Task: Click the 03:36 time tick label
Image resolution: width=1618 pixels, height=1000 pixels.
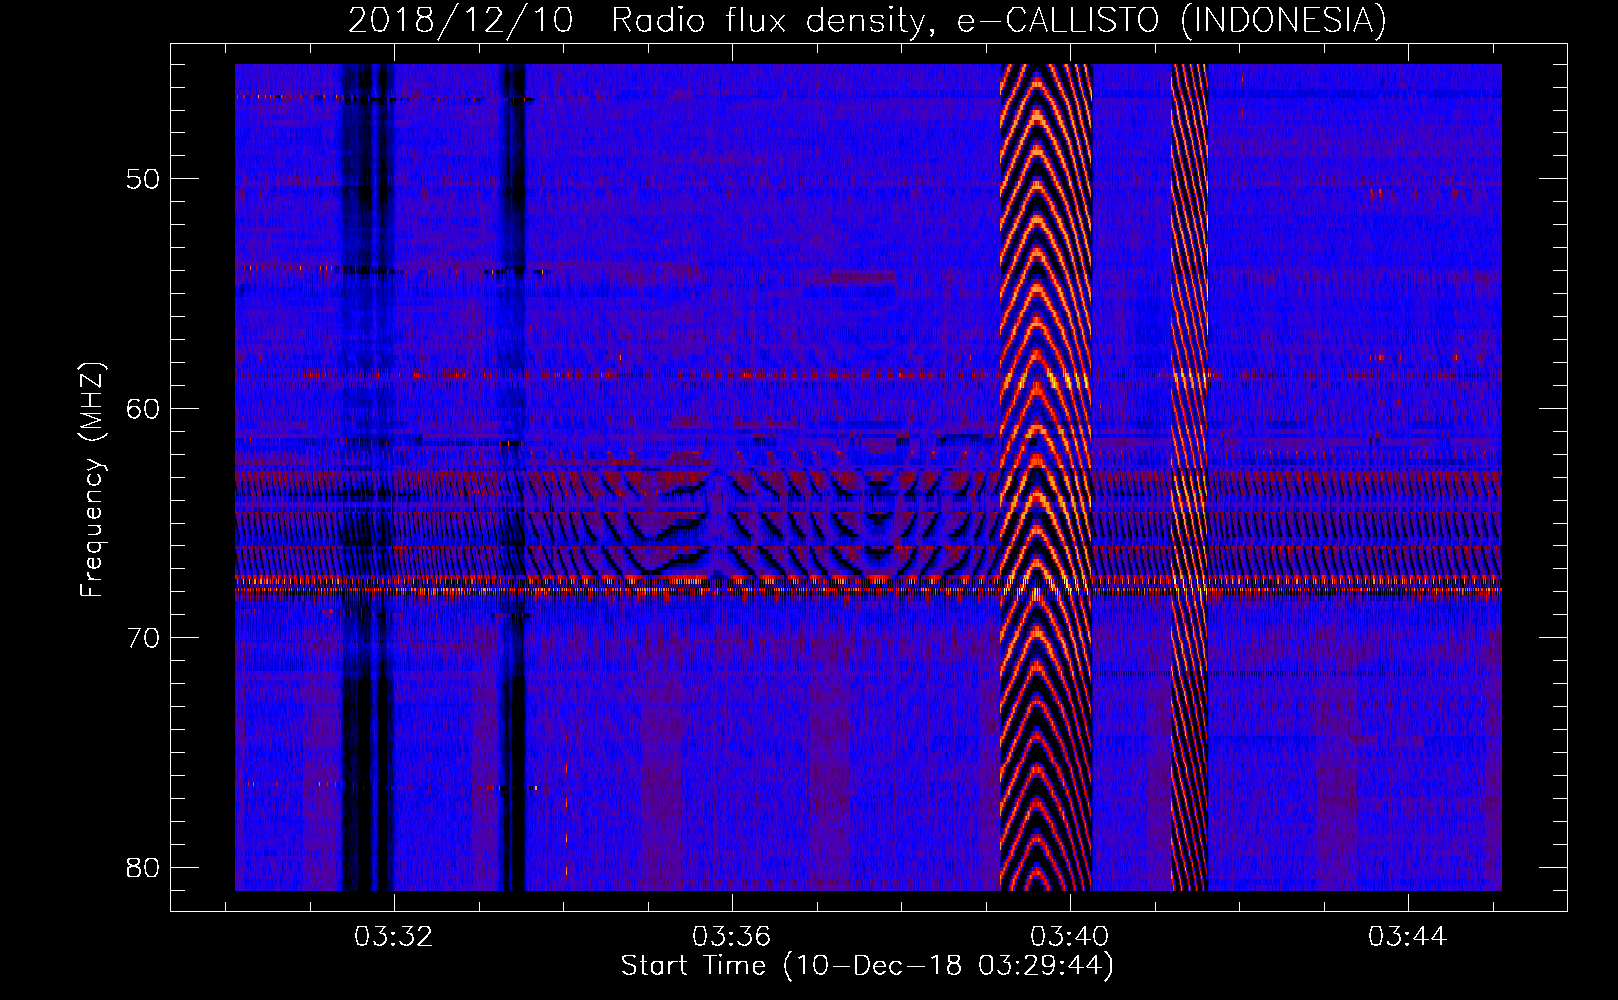Action: point(732,937)
